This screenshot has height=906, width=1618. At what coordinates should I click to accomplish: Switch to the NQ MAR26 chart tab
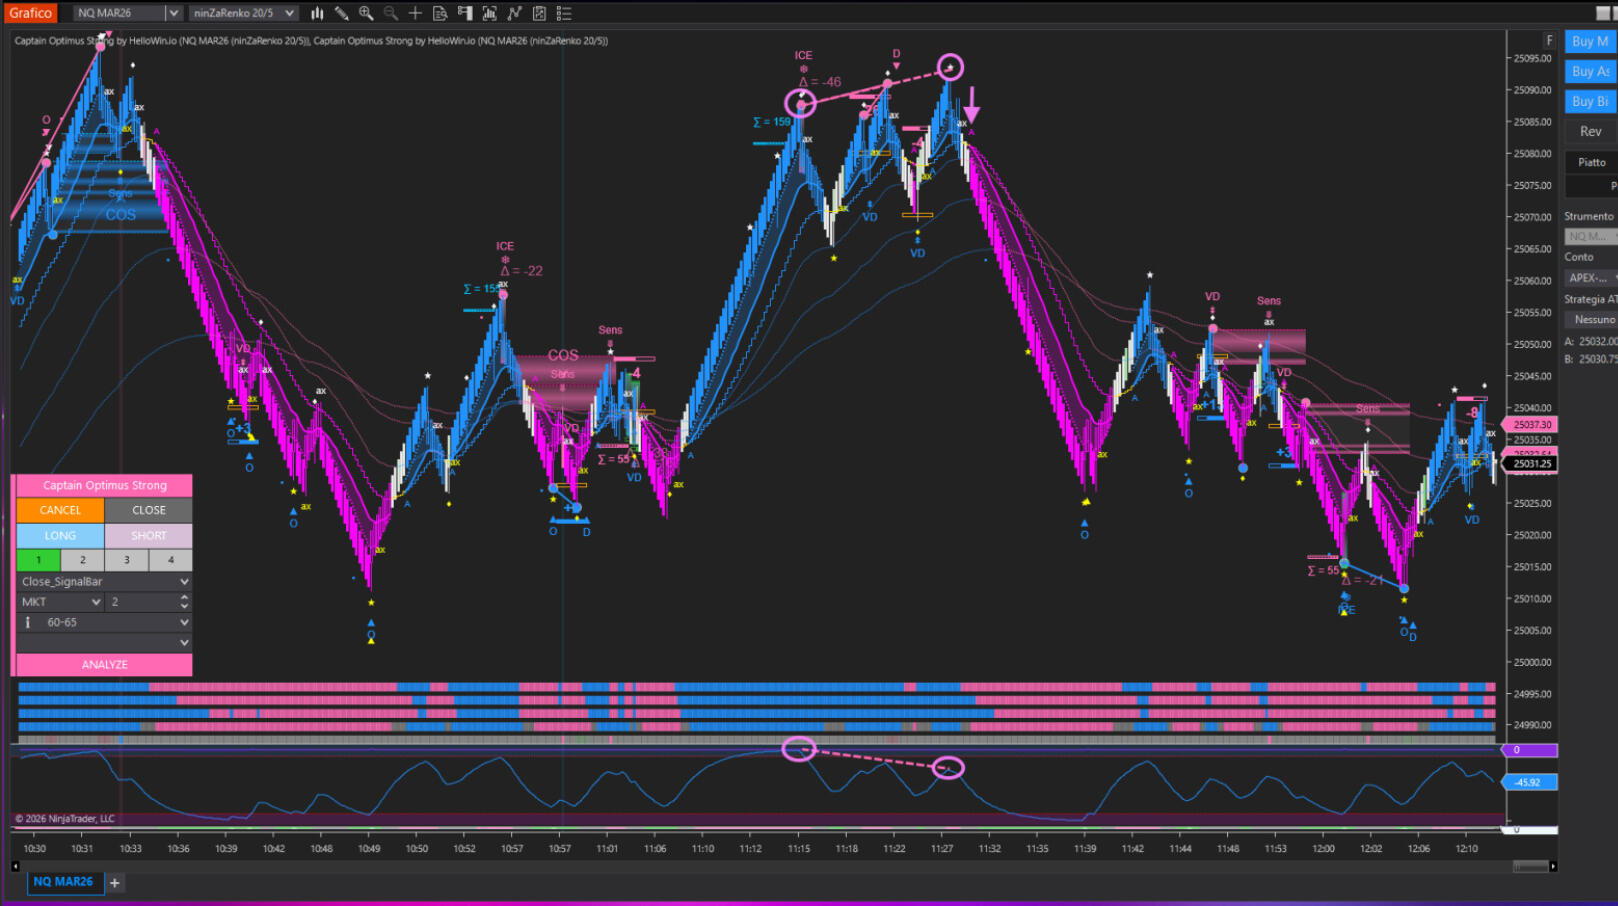[x=62, y=882]
